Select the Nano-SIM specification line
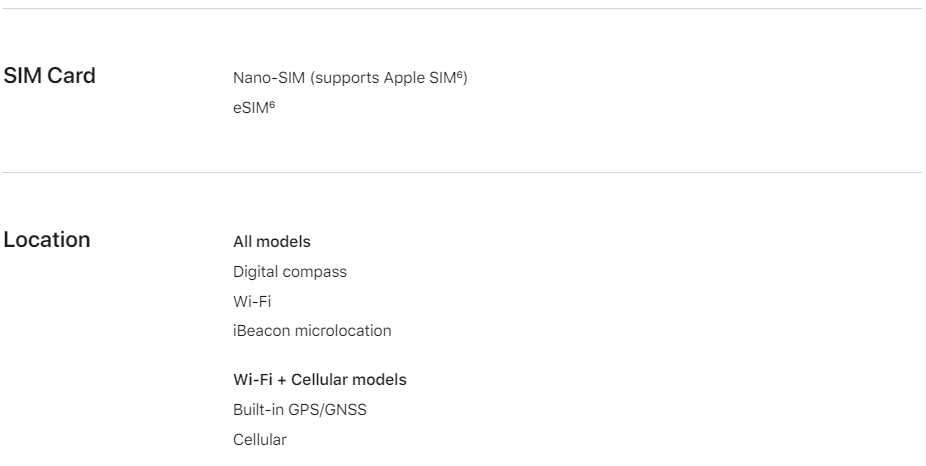The height and width of the screenshot is (466, 926). click(x=350, y=78)
